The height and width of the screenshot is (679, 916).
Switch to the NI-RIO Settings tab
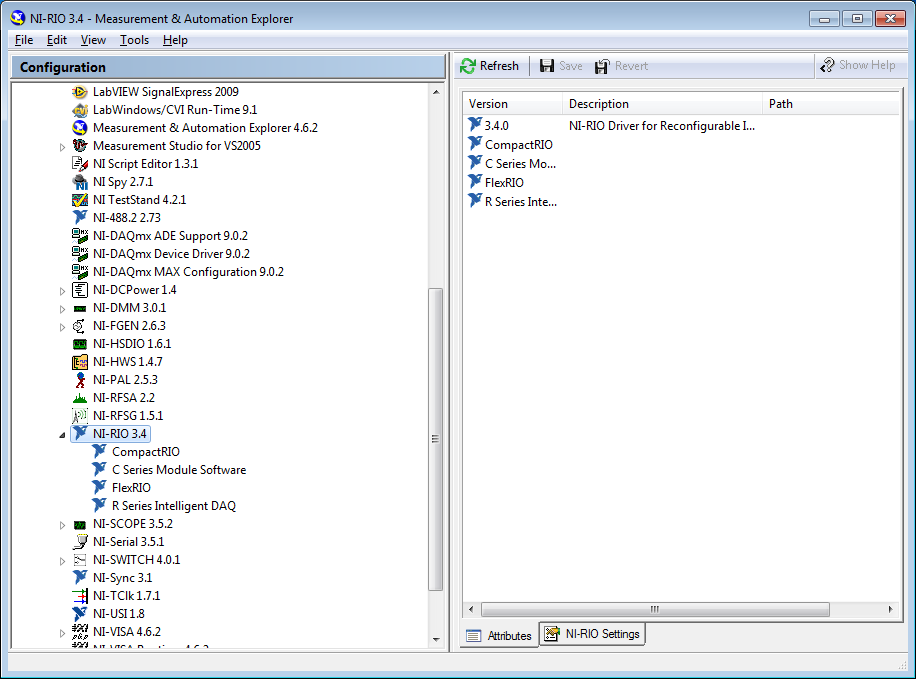click(x=592, y=634)
